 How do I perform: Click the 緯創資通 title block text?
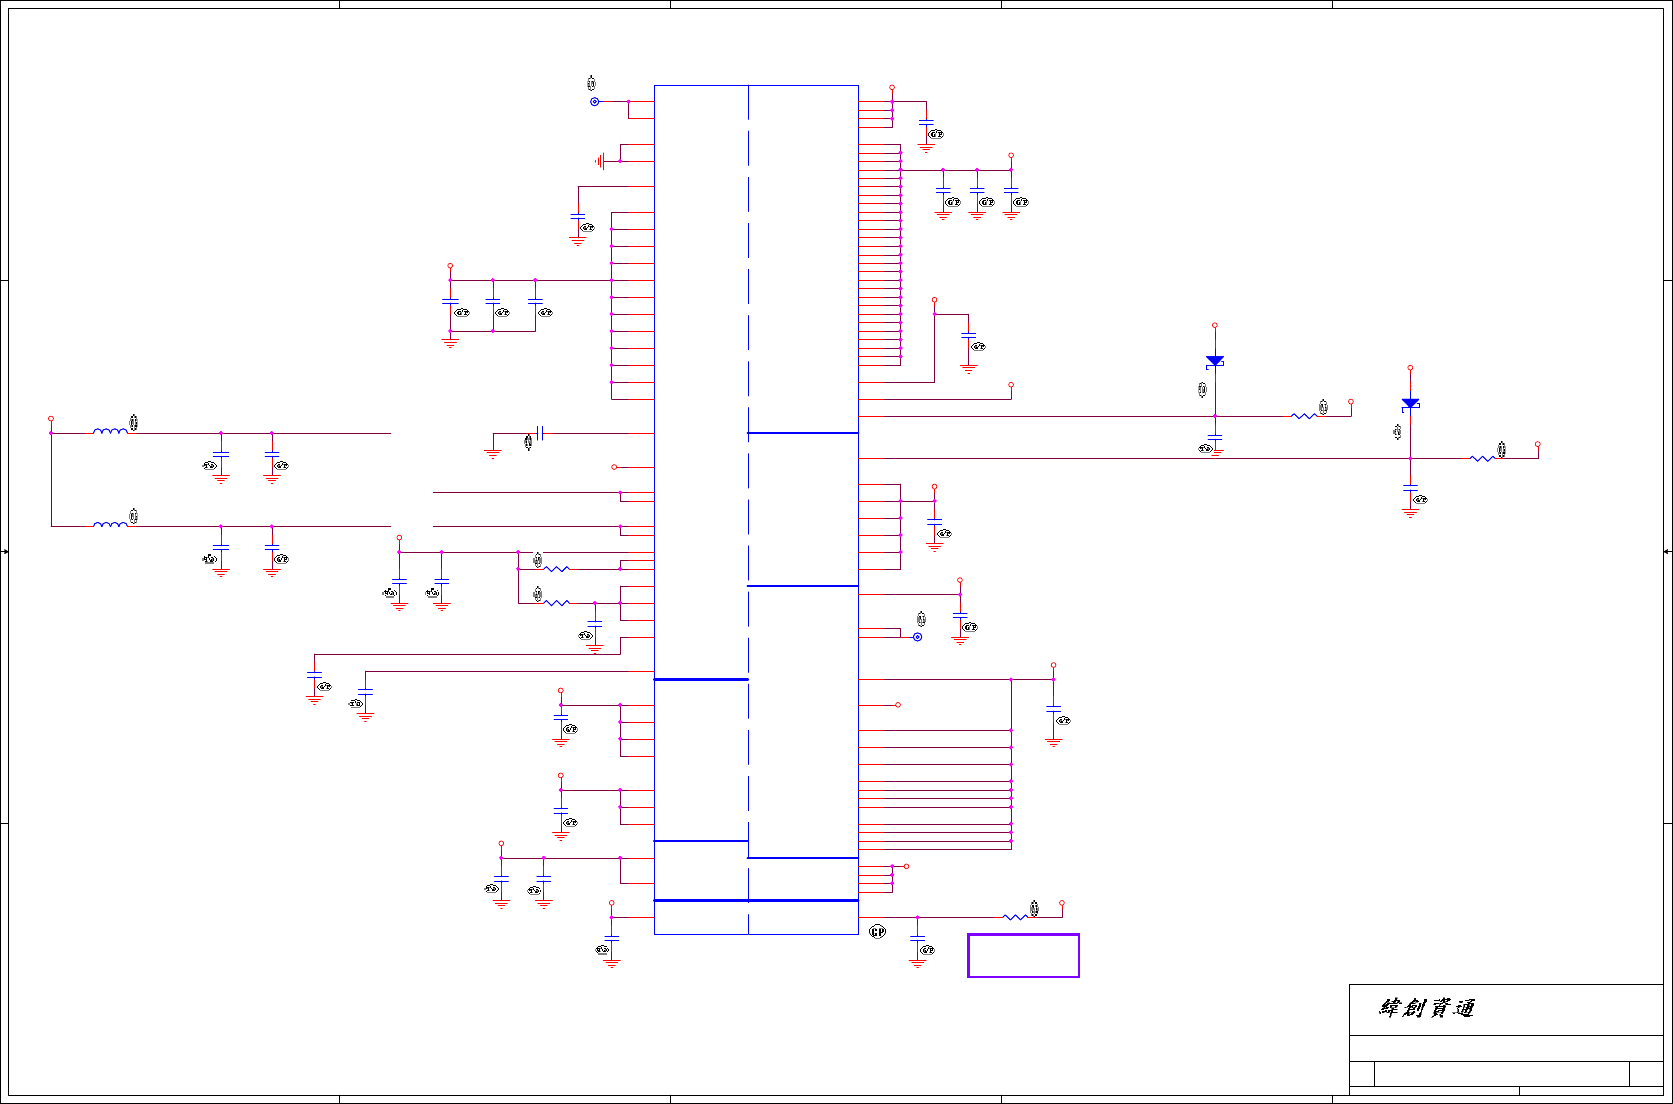click(x=1427, y=1008)
